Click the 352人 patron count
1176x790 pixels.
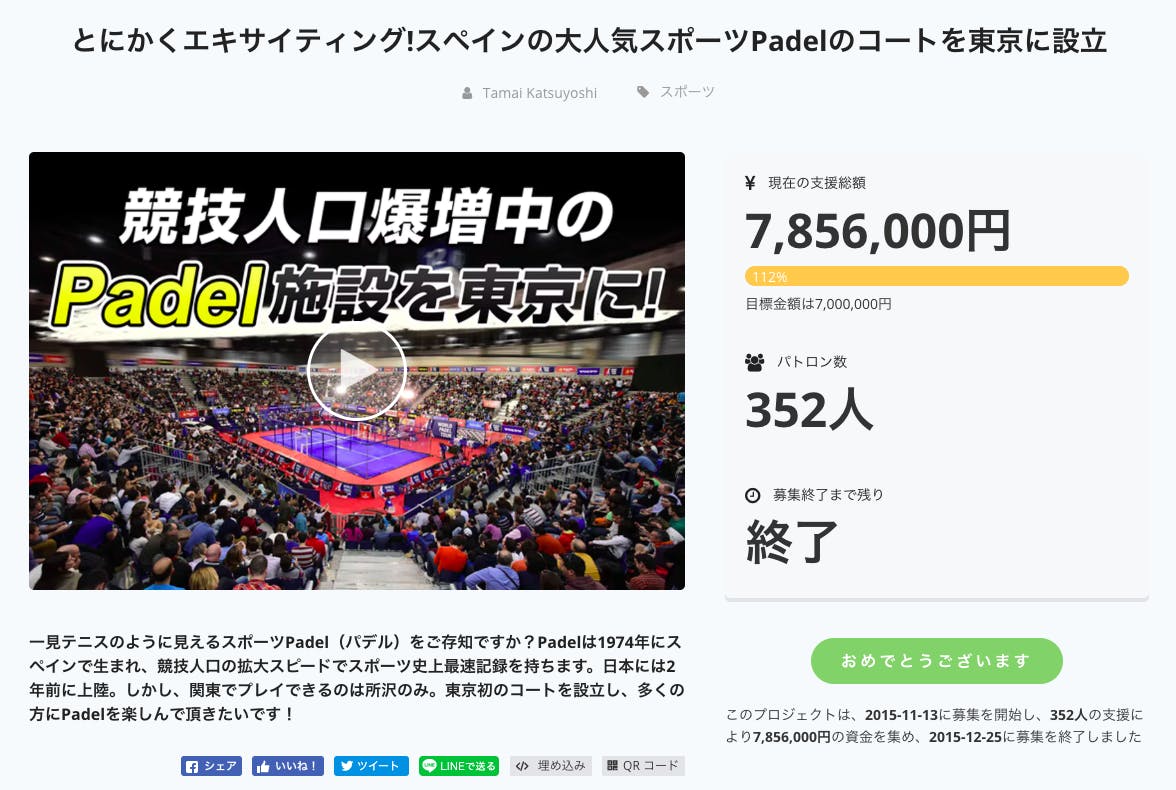(x=809, y=409)
